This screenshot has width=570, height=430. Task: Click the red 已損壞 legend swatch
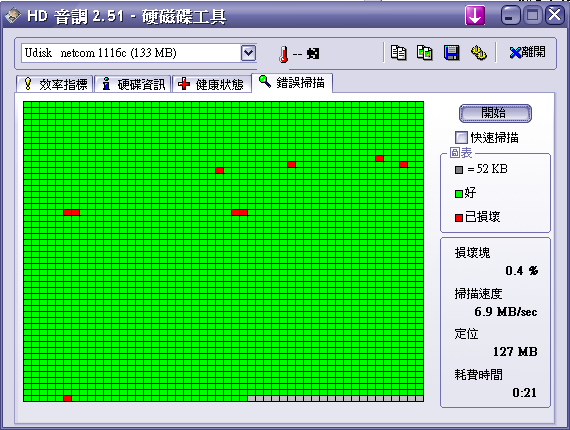[459, 218]
